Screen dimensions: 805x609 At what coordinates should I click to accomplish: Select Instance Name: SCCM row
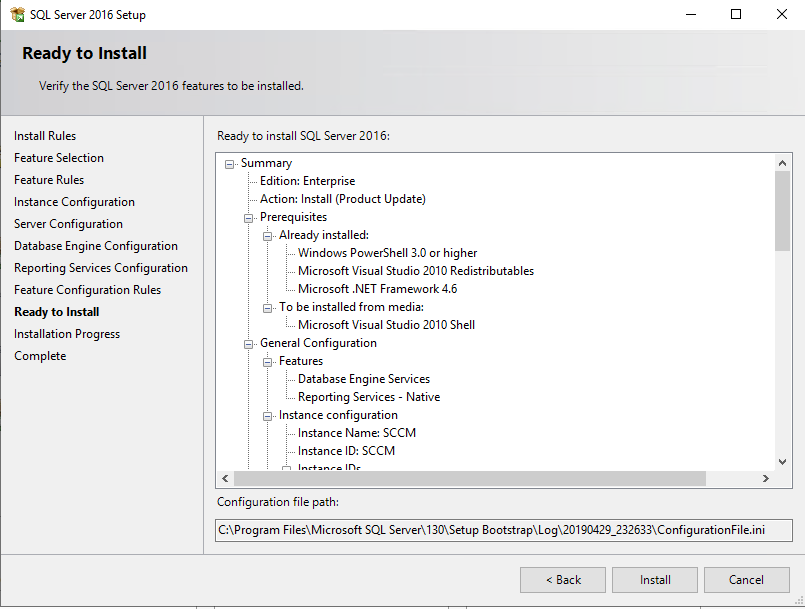click(357, 433)
